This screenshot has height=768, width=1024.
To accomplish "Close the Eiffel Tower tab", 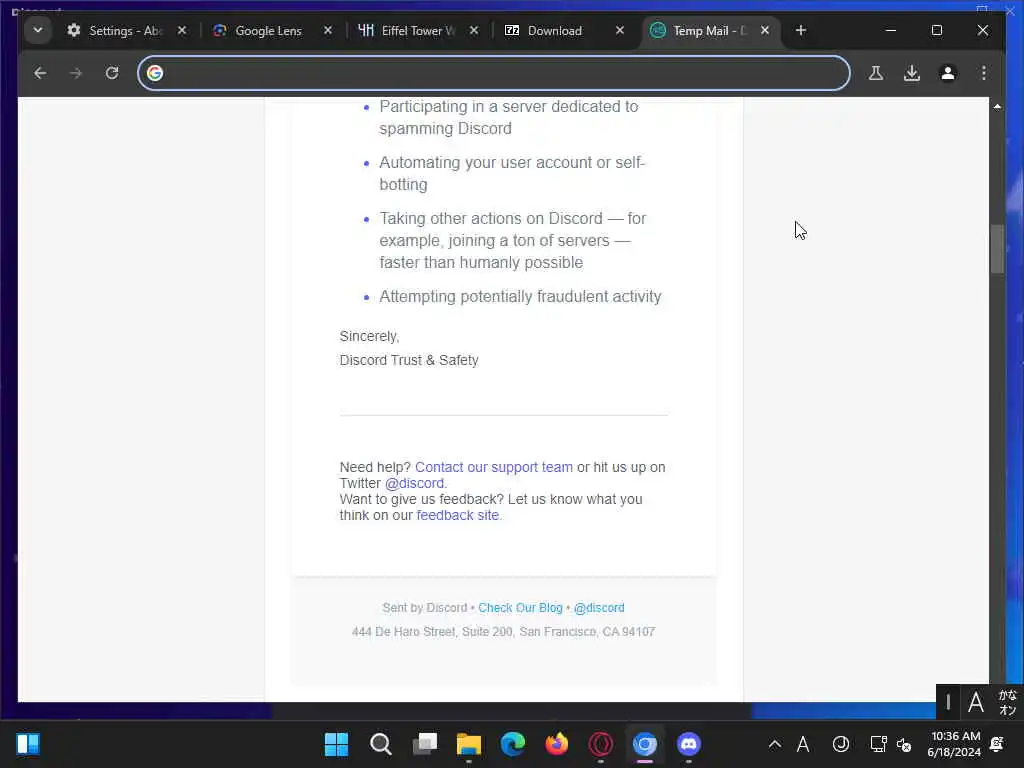I will pyautogui.click(x=474, y=31).
